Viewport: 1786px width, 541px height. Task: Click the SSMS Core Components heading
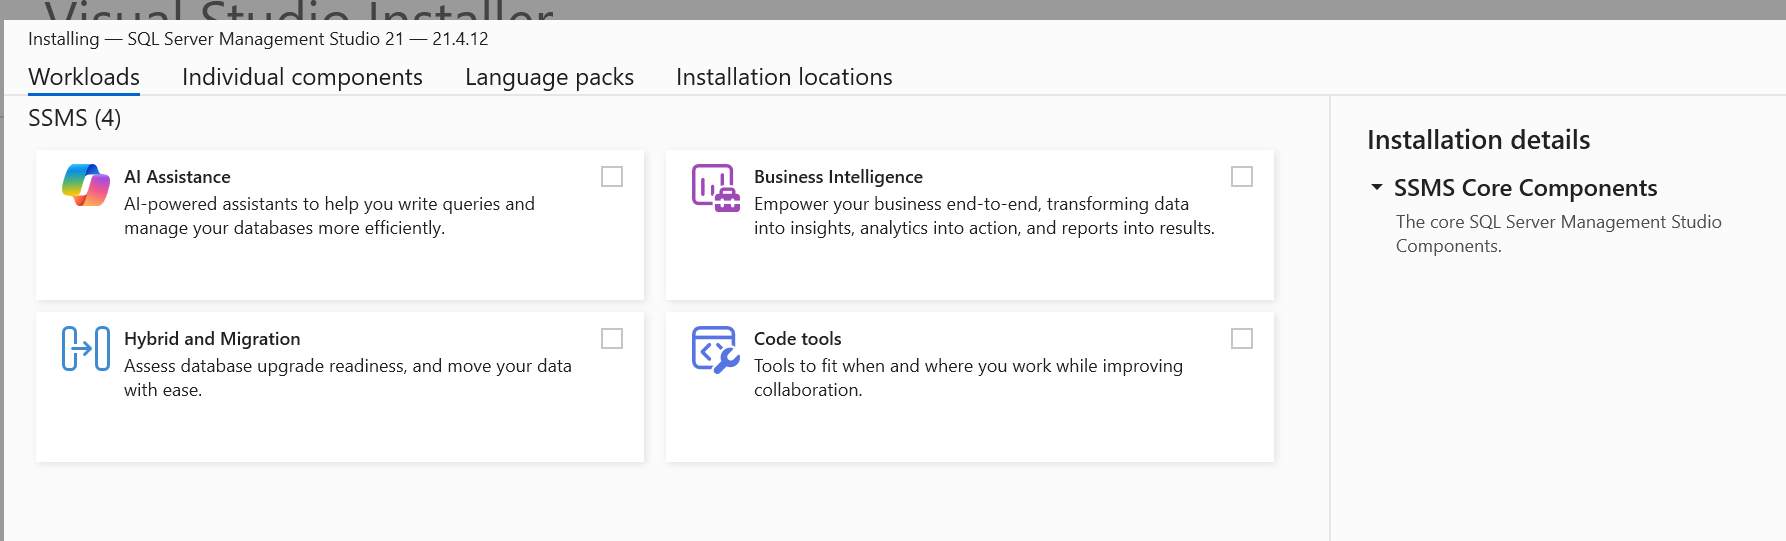(x=1525, y=188)
